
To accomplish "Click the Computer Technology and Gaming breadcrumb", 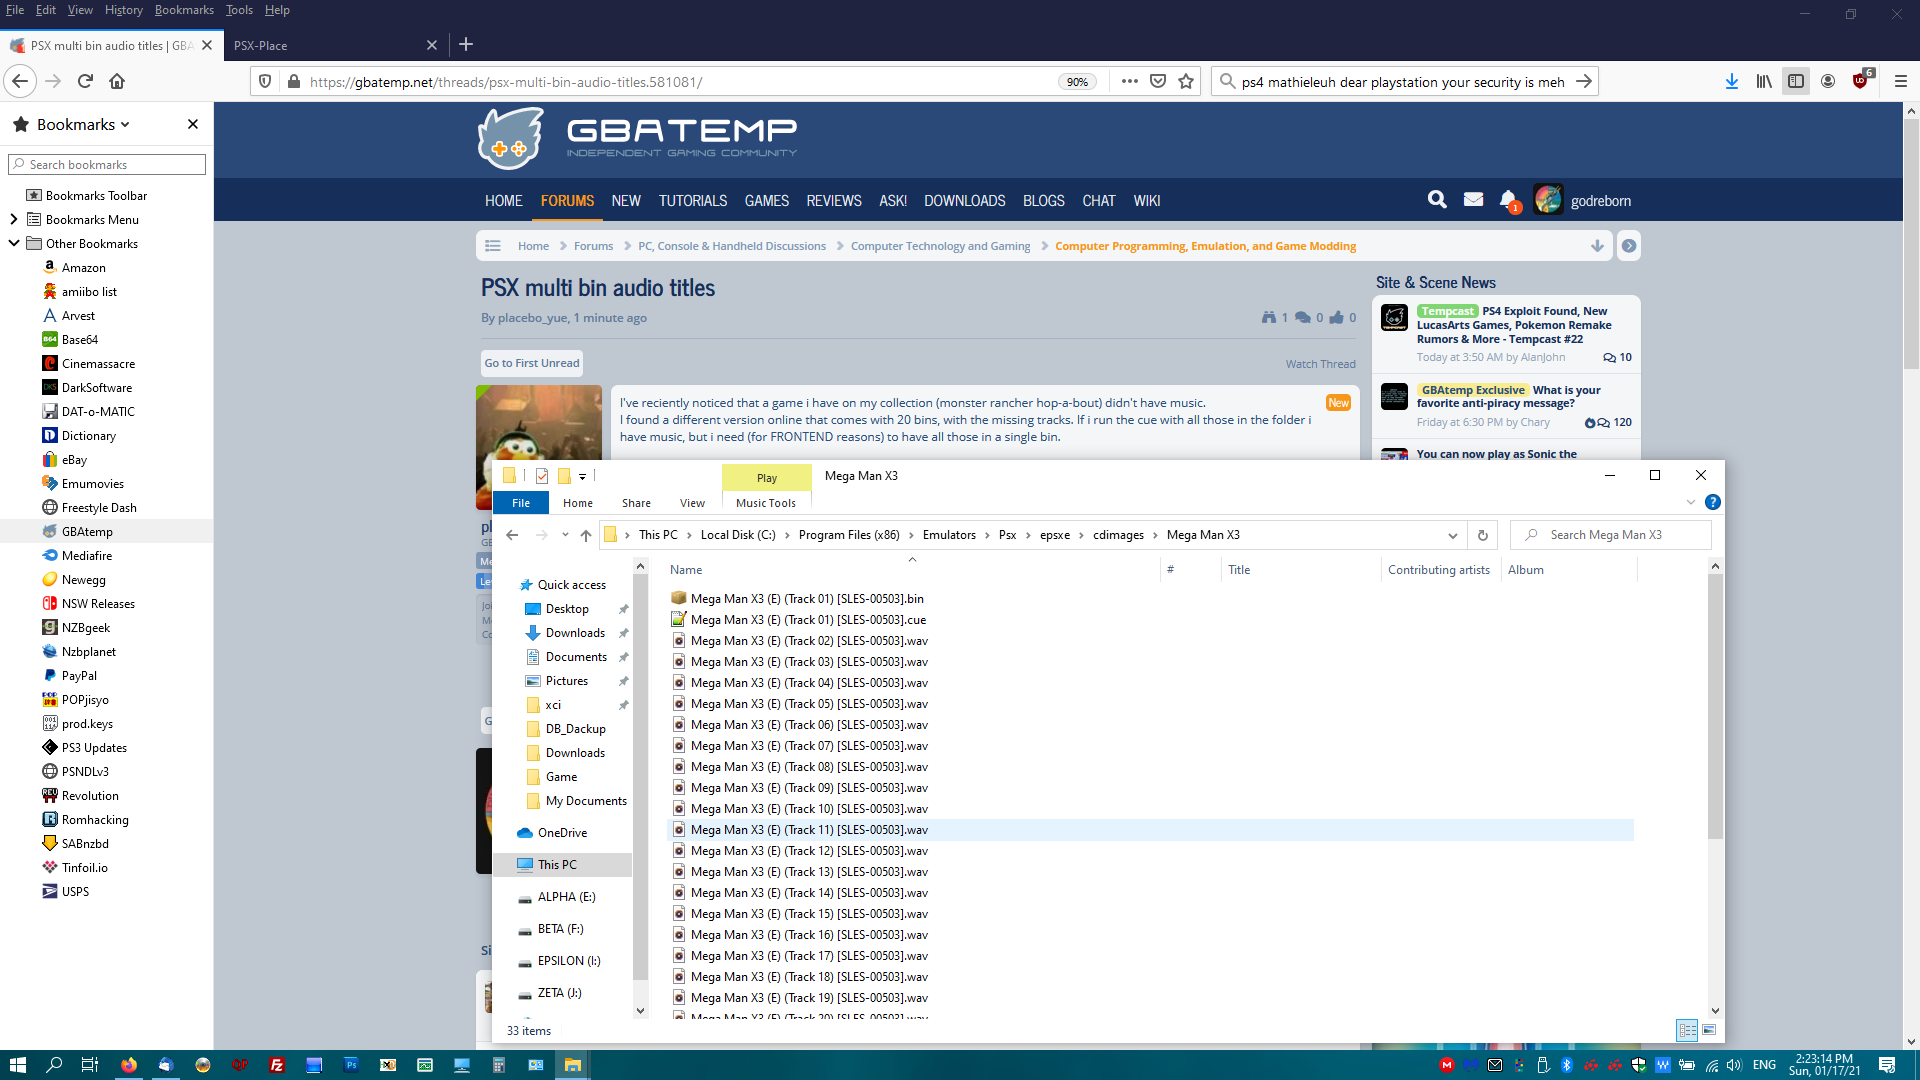I will tap(940, 246).
